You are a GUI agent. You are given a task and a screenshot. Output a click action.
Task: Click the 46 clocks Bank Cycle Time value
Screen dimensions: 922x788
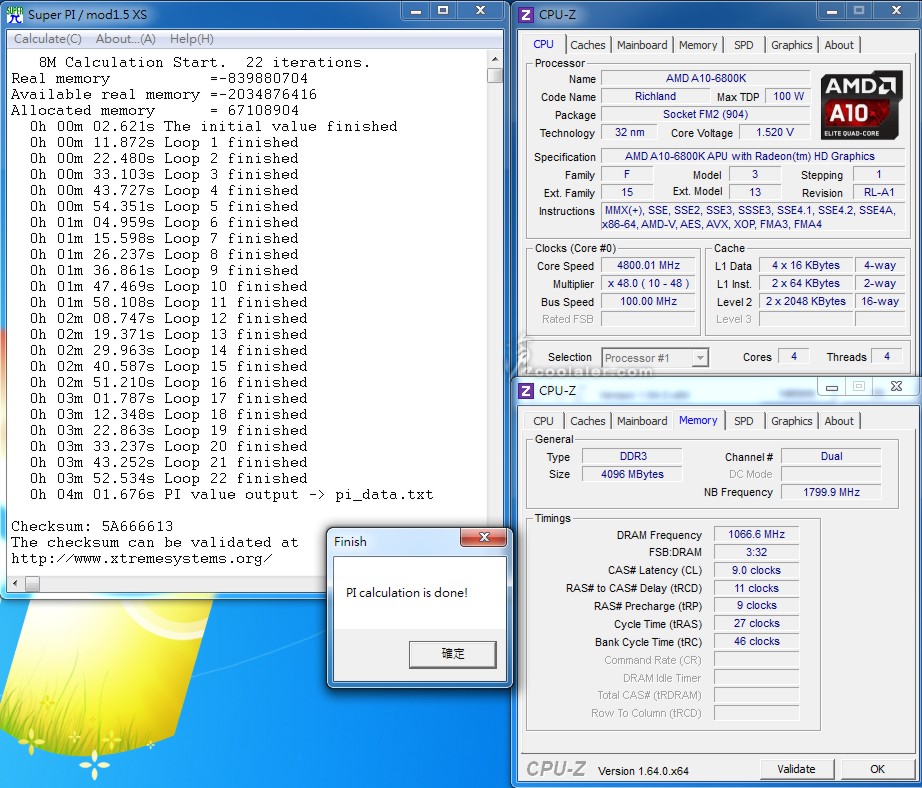pyautogui.click(x=756, y=642)
